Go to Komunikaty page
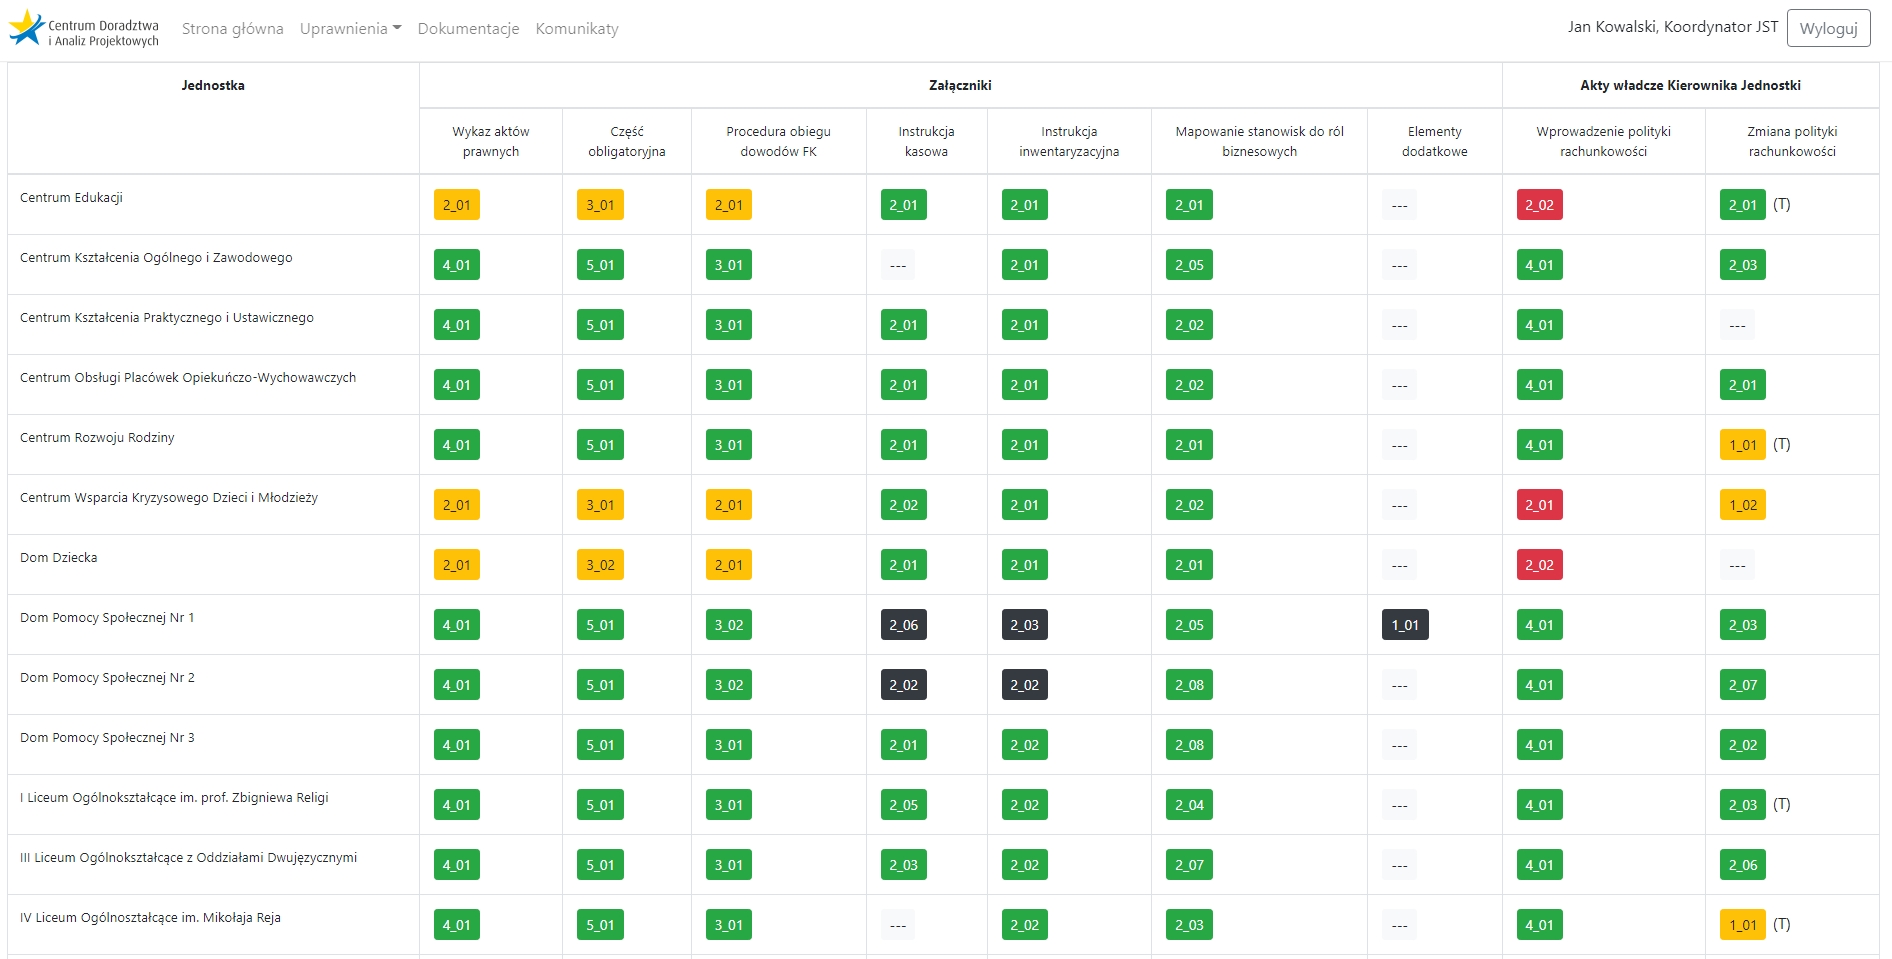Screen dimensions: 1892x959 pos(577,29)
